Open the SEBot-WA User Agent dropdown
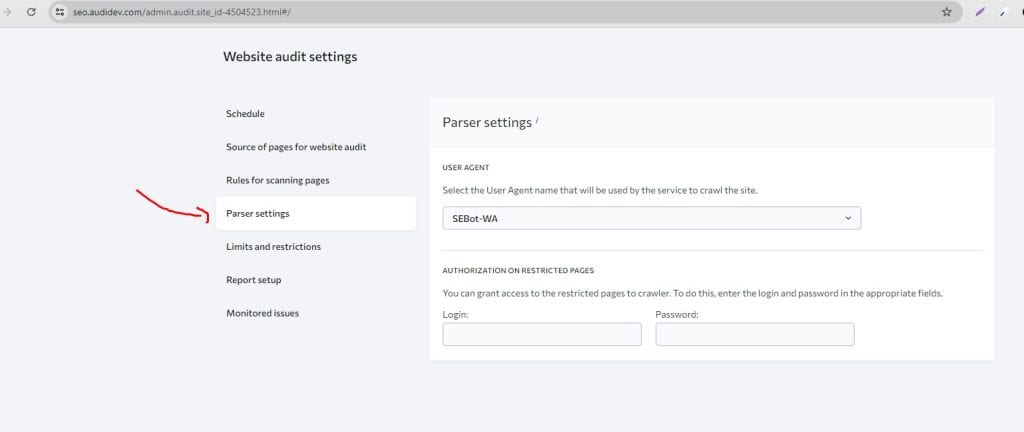The width and height of the screenshot is (1024, 432). point(652,218)
